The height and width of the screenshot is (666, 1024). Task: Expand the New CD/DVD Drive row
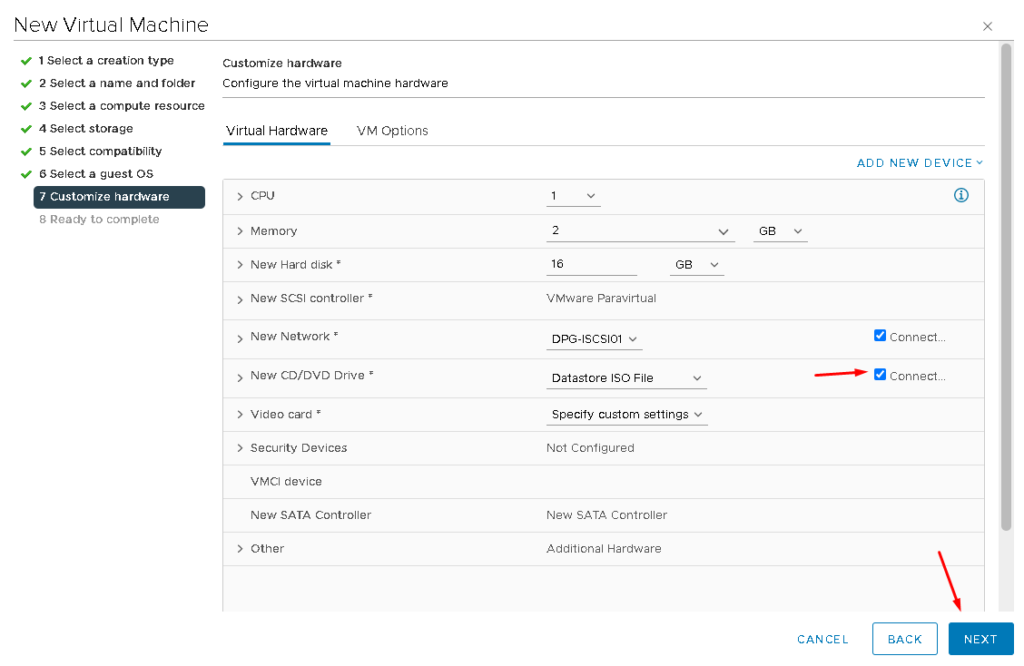point(240,377)
